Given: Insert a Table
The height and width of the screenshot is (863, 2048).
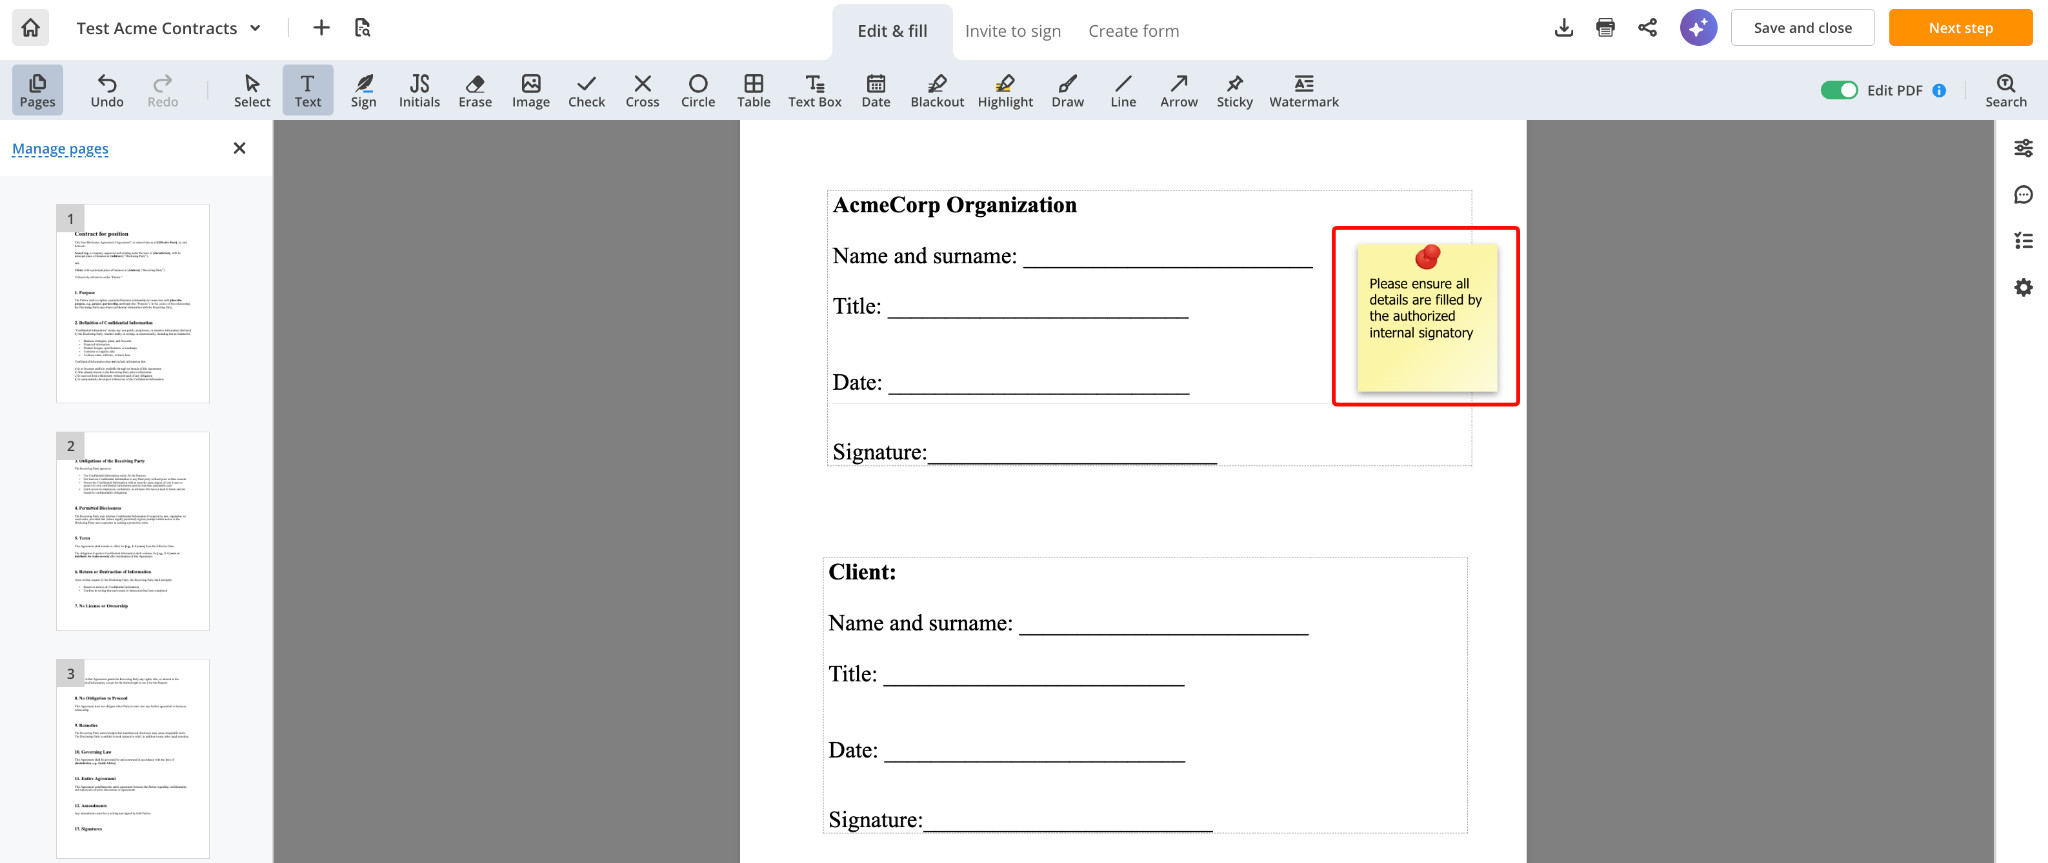Looking at the screenshot, I should [754, 90].
